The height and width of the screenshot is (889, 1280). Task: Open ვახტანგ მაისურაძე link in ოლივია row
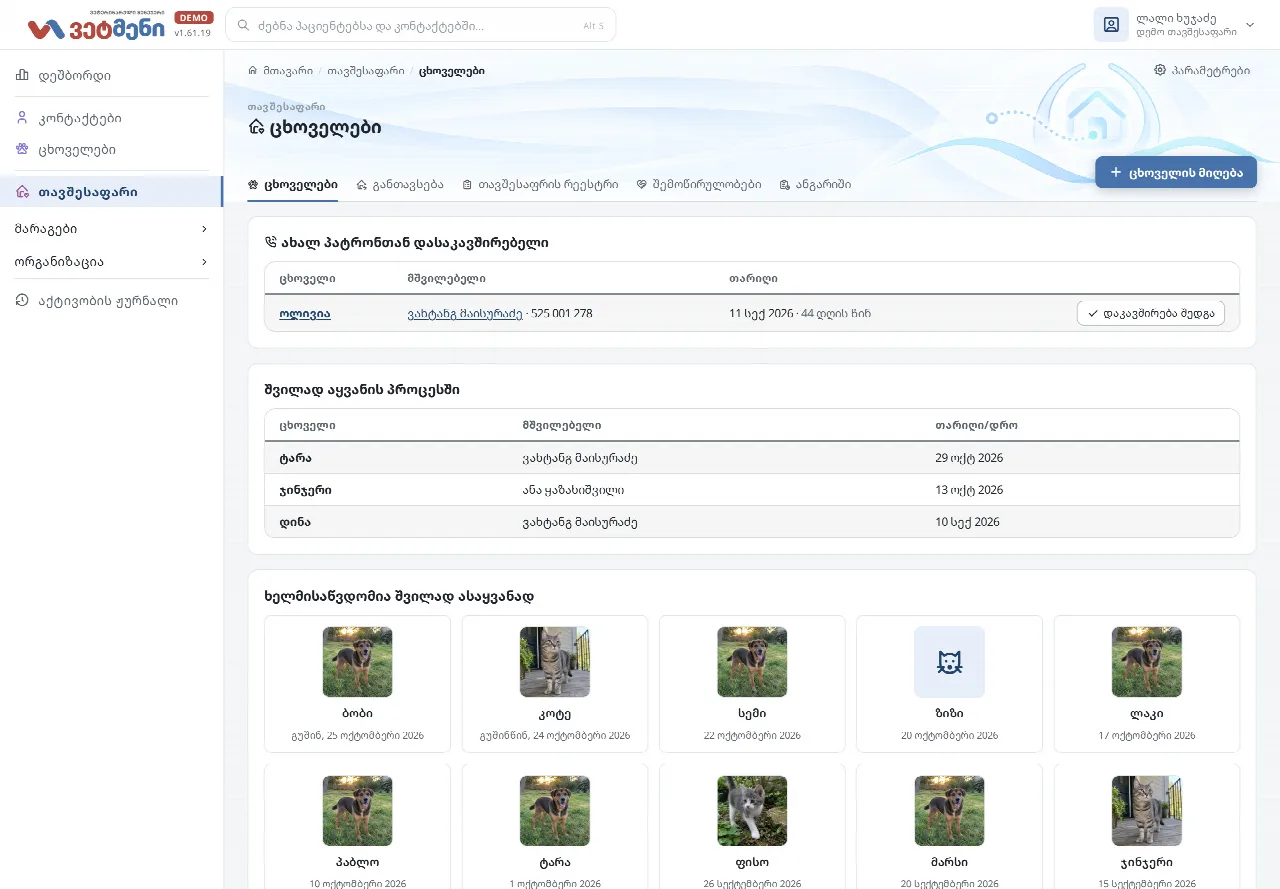tap(465, 314)
